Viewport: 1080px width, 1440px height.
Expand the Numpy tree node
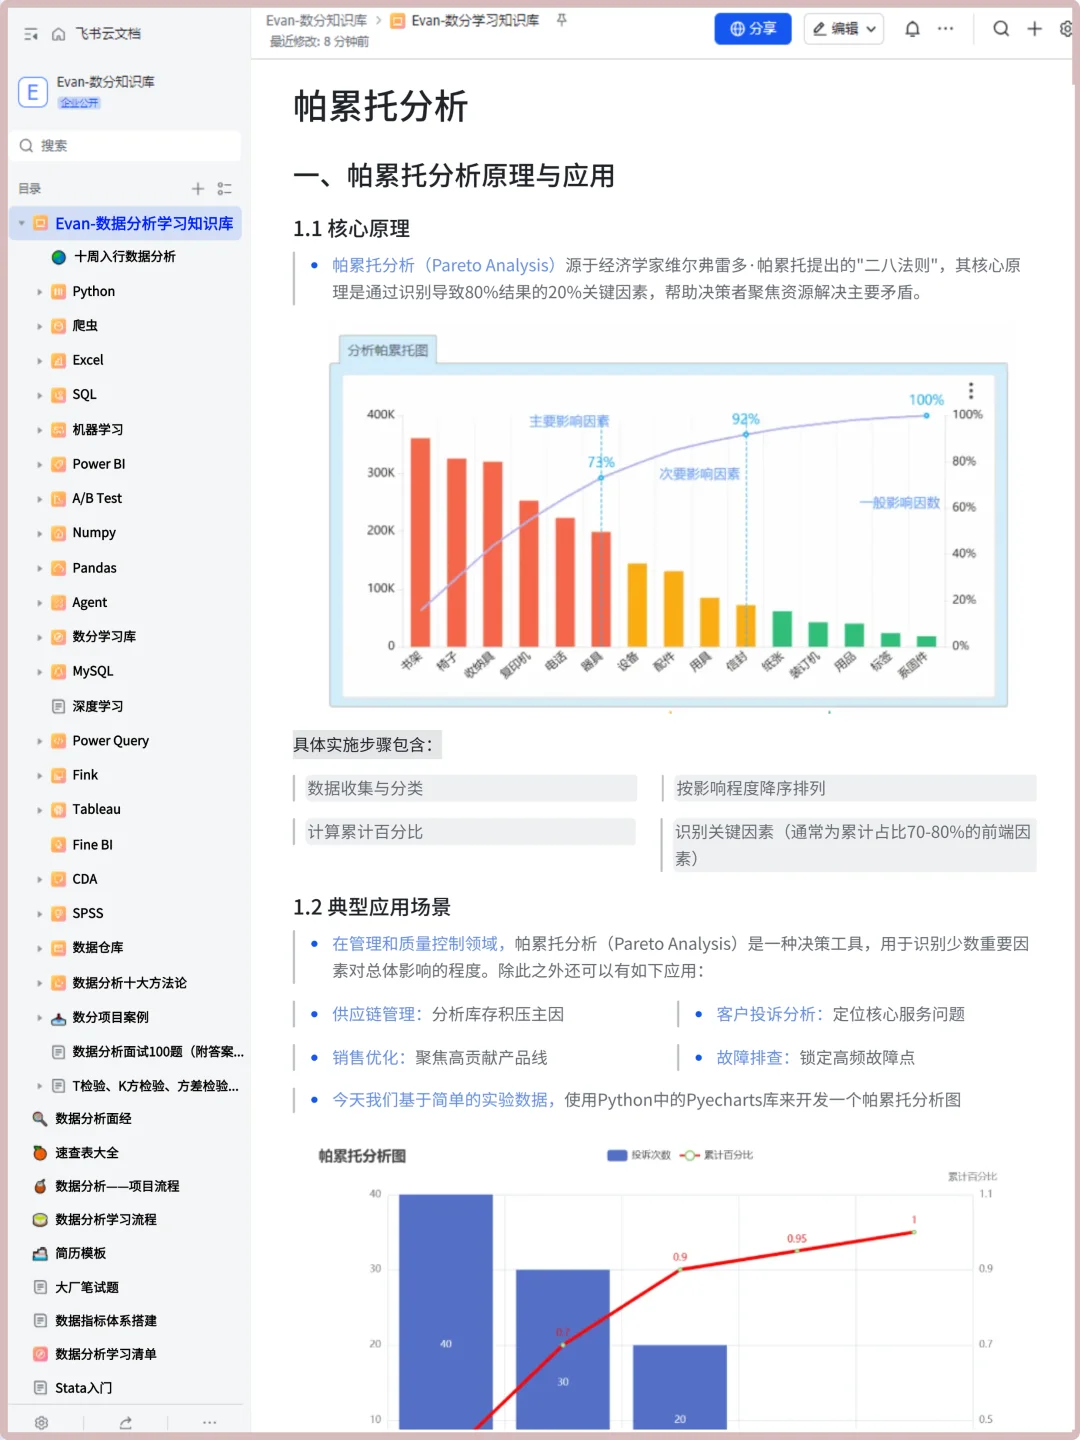click(x=40, y=534)
